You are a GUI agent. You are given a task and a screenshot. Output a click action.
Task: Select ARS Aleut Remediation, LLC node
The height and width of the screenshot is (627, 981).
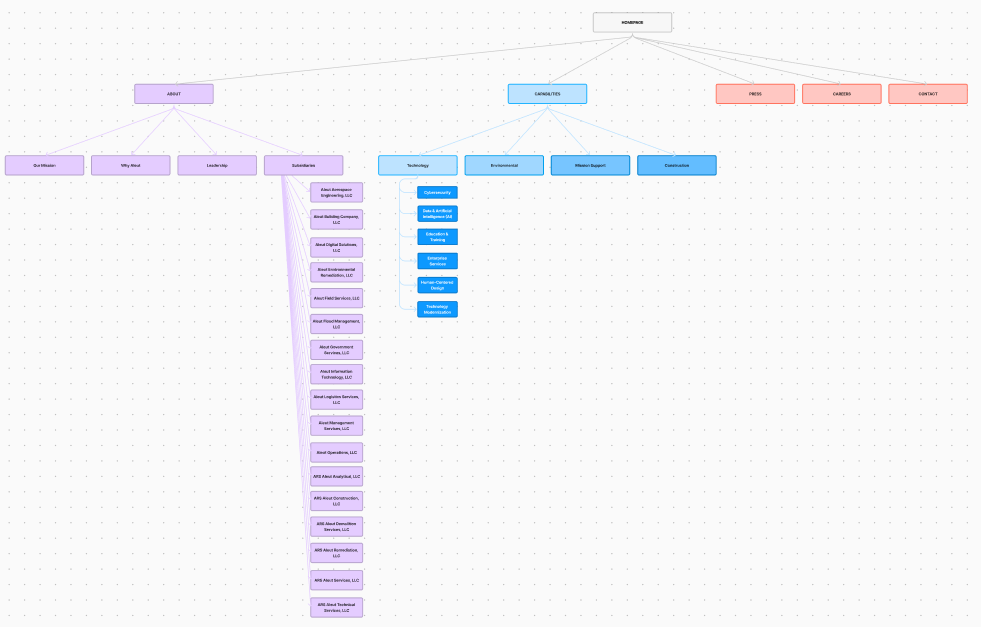(337, 553)
